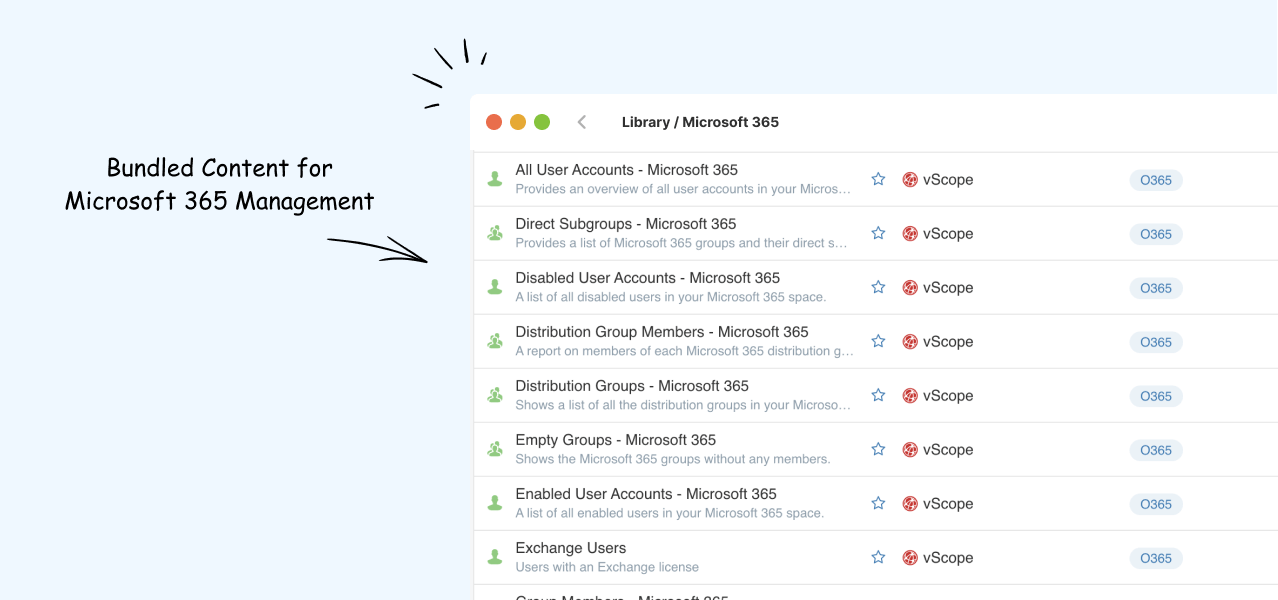Open Direct Subgroups - Microsoft 365 report
The width and height of the screenshot is (1278, 600).
(x=625, y=224)
